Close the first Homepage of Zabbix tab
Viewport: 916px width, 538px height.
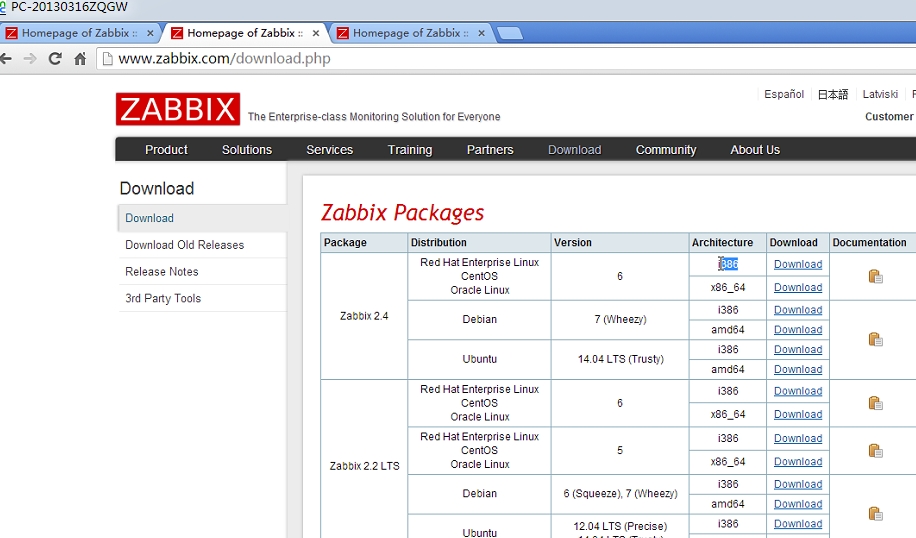(x=150, y=33)
